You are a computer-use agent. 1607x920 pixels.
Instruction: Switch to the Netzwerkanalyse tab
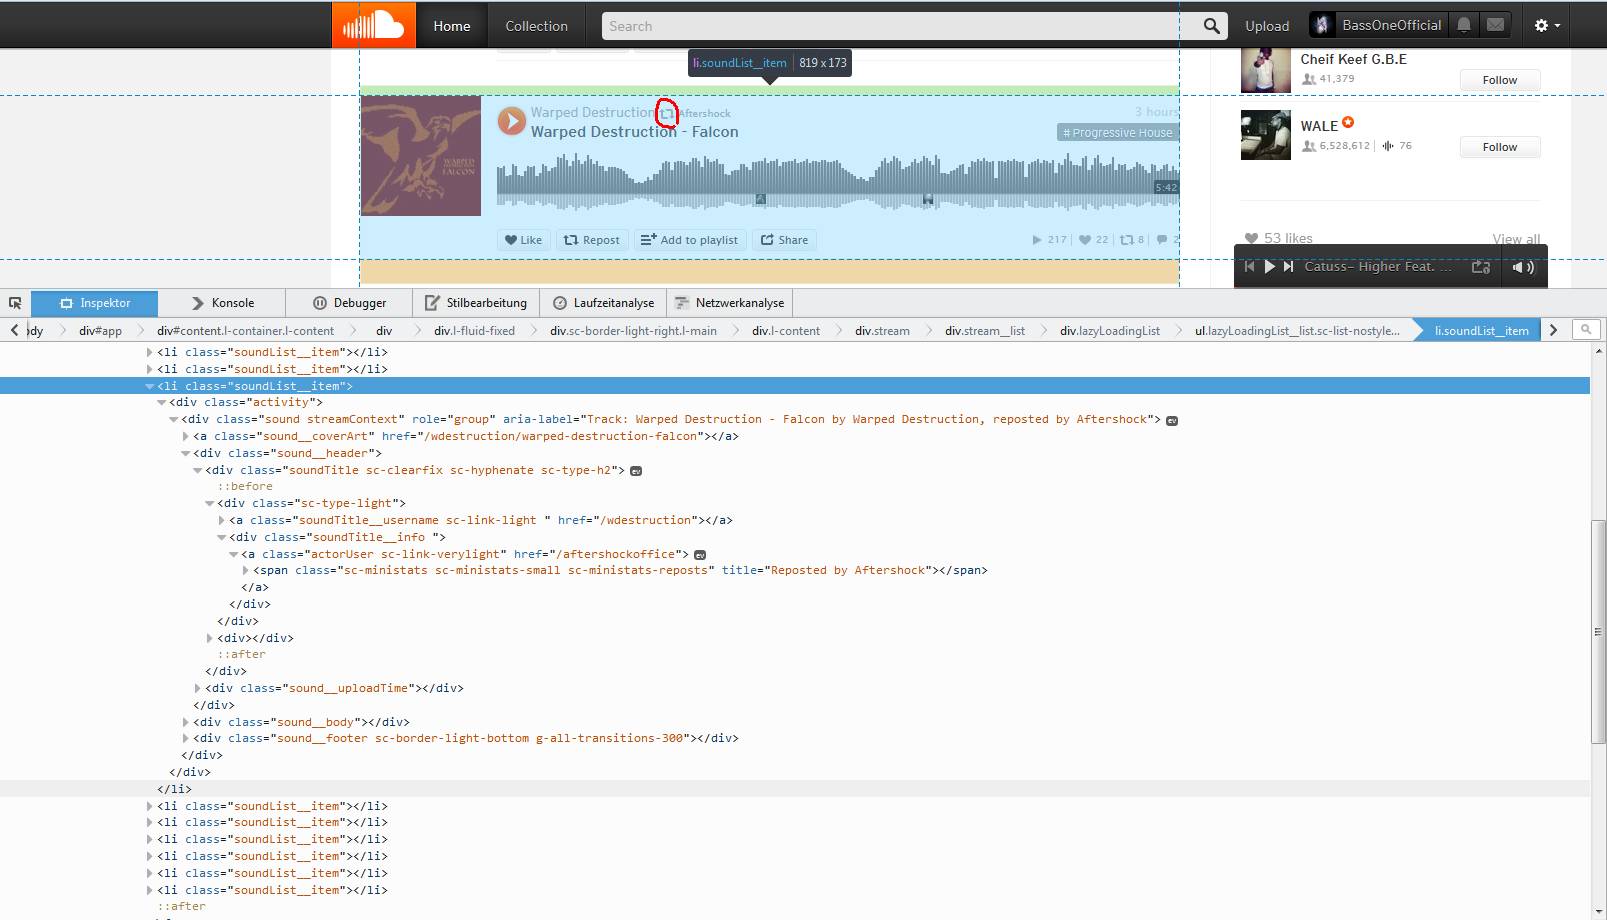(x=730, y=303)
